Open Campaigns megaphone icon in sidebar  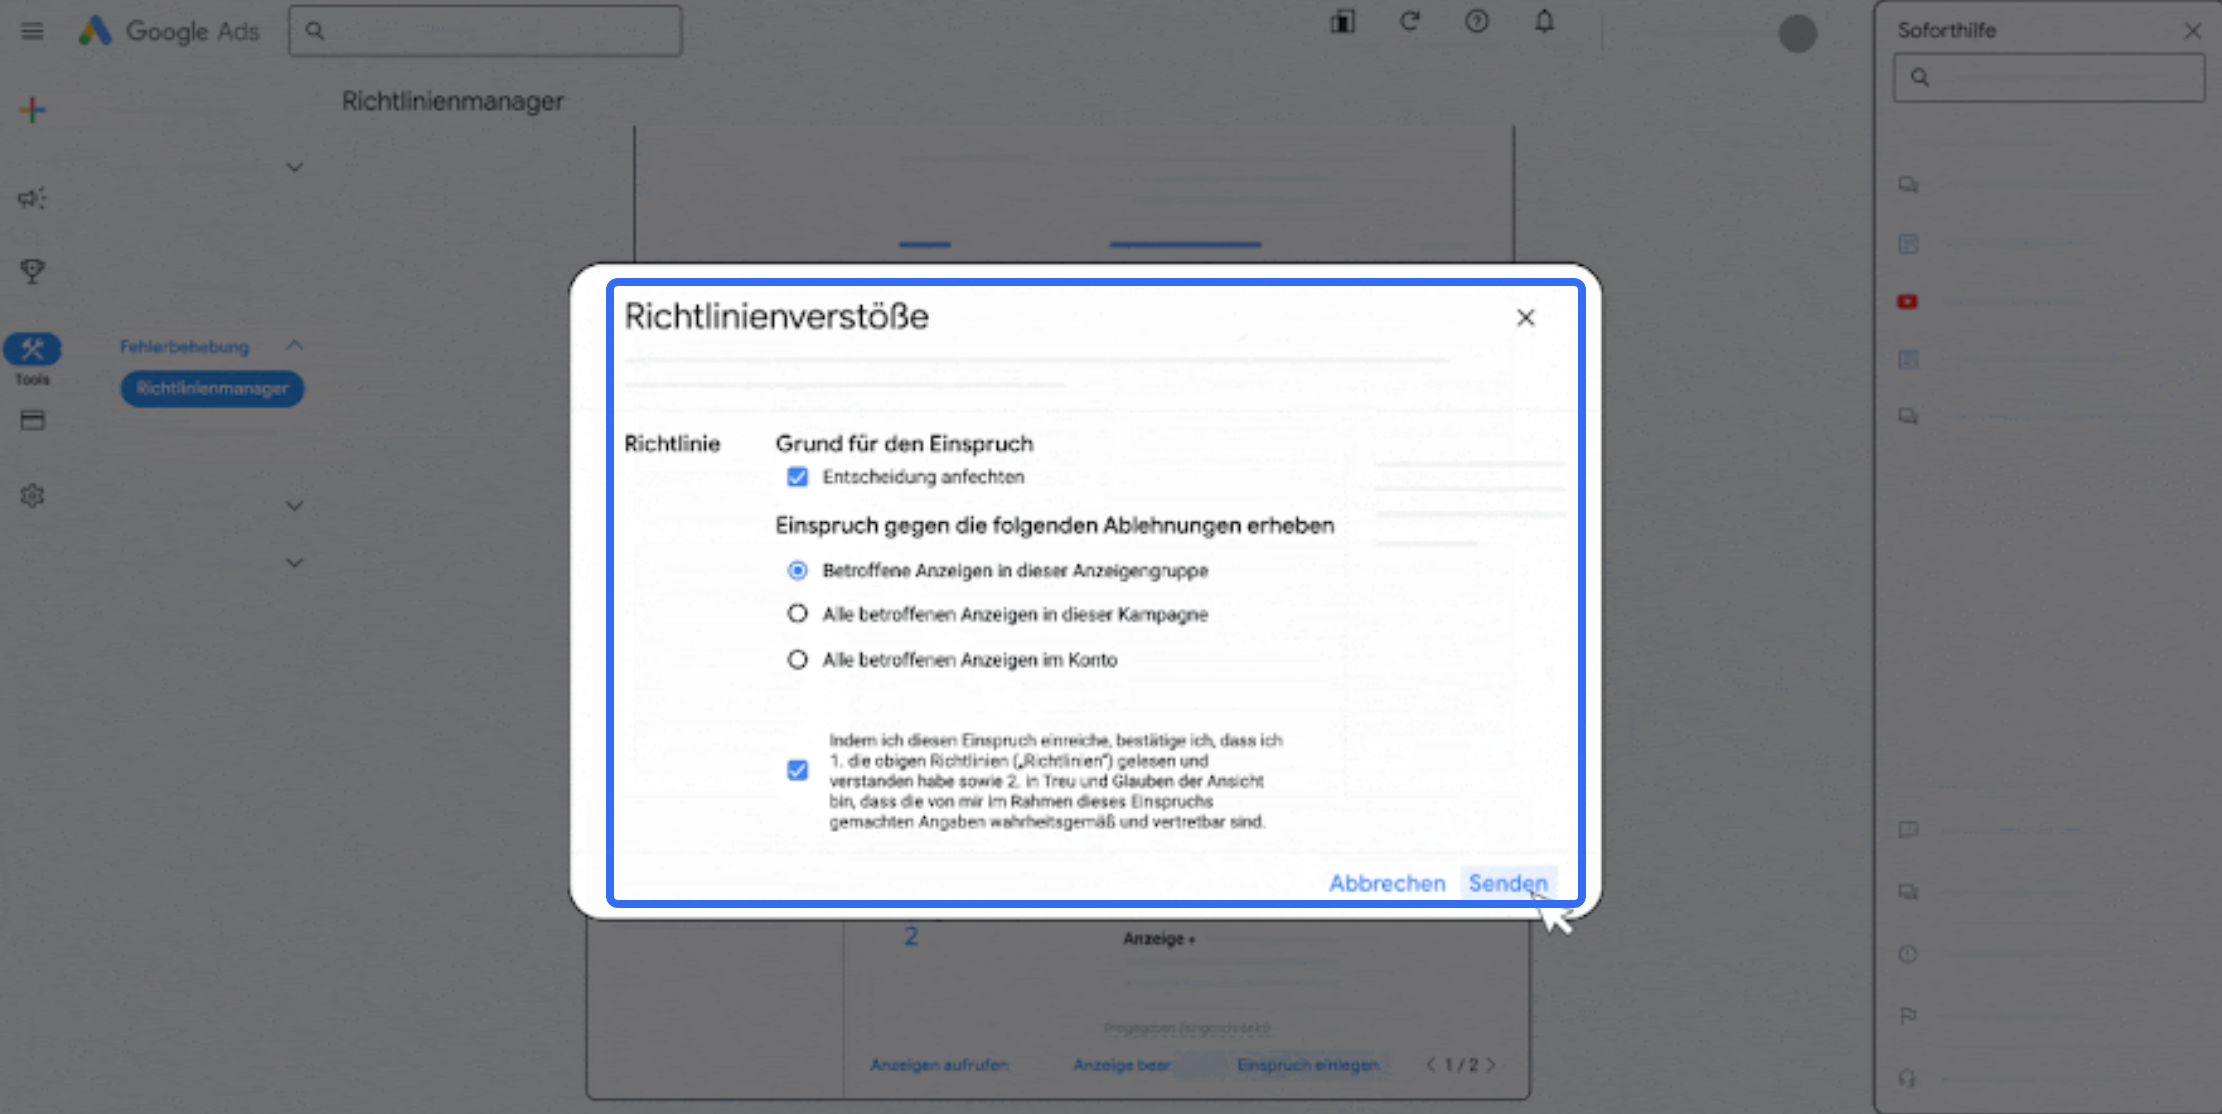(x=32, y=198)
